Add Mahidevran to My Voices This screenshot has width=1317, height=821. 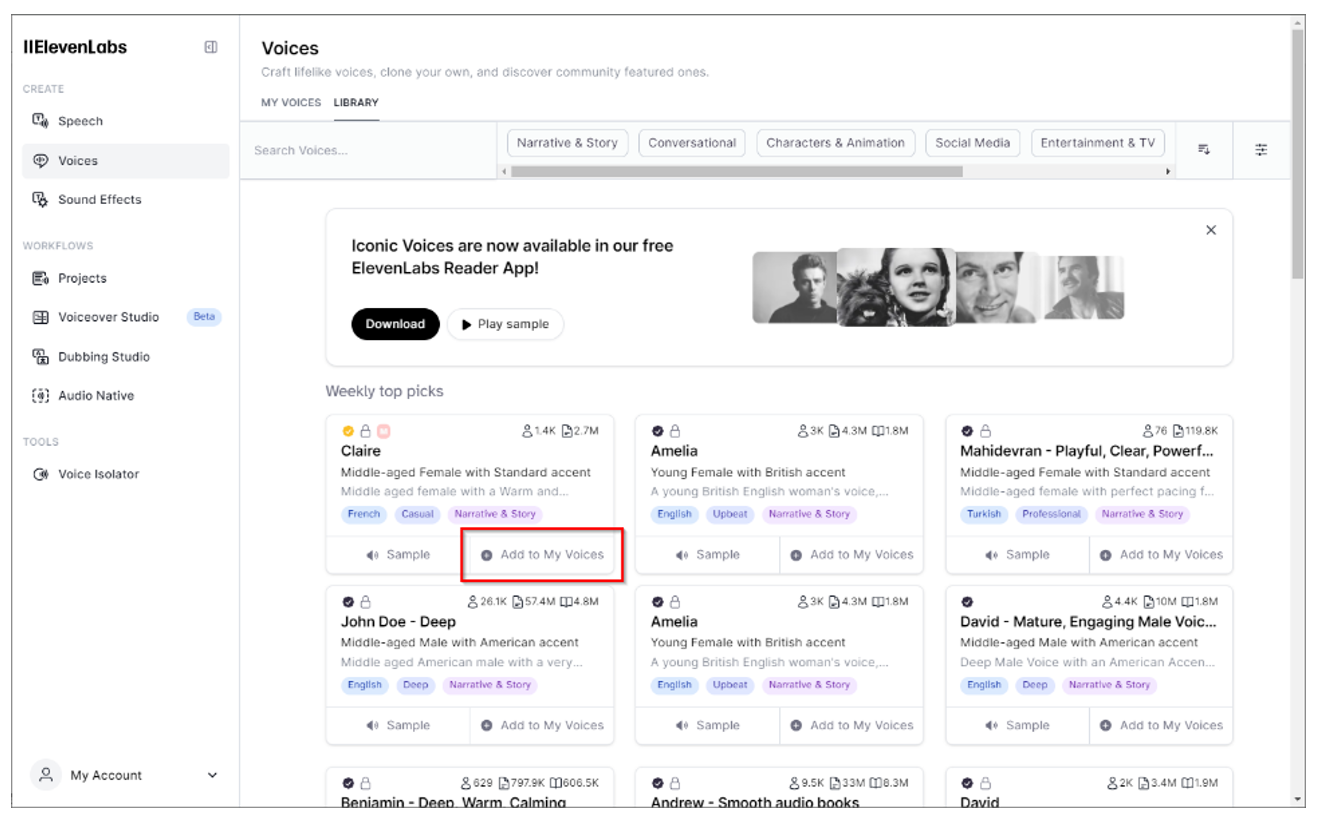coord(1161,555)
